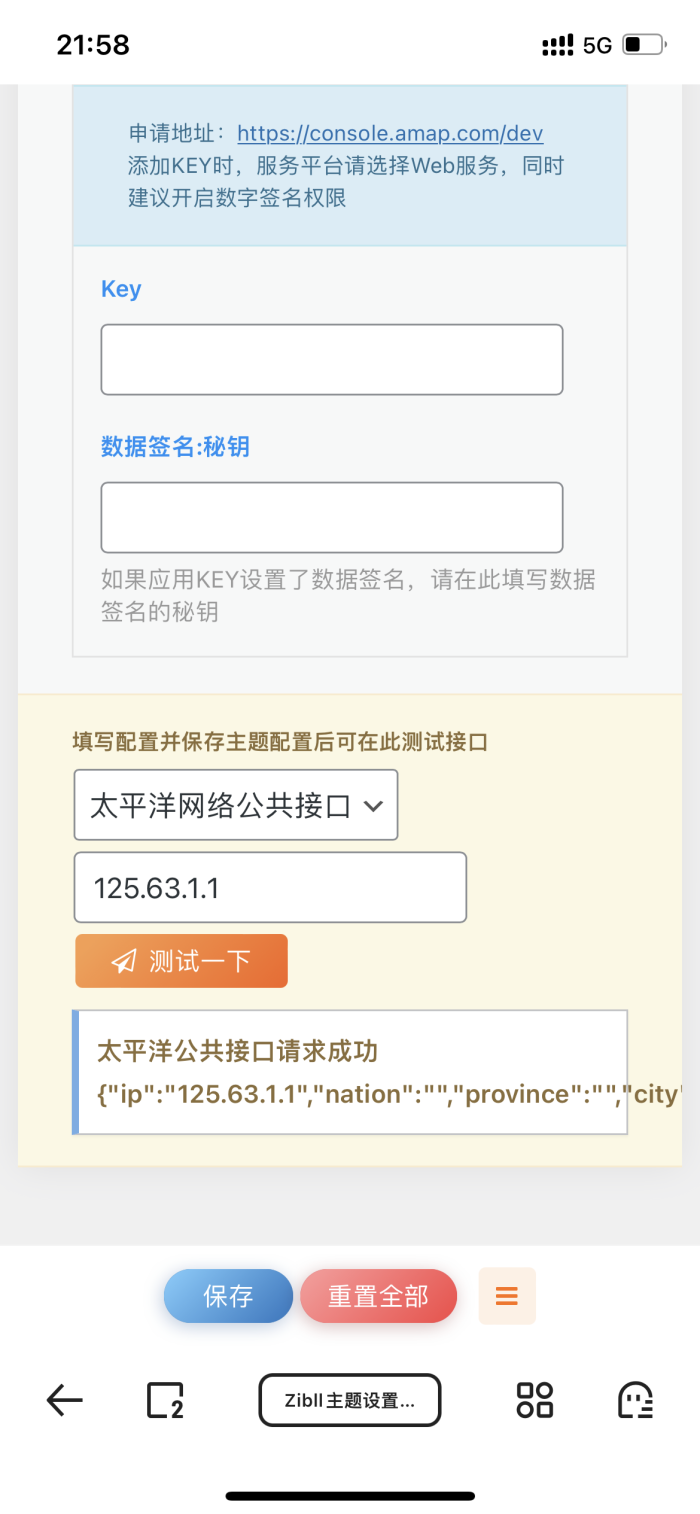This screenshot has height=1514, width=700.
Task: Navigate back using the arrow icon
Action: 63,1399
